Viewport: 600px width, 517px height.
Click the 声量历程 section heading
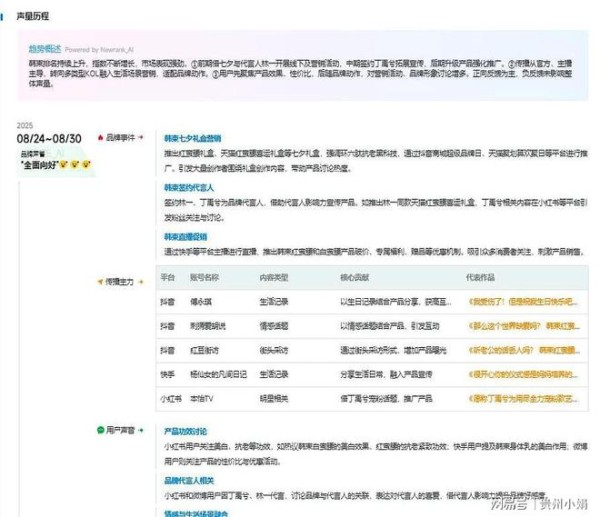point(33,16)
